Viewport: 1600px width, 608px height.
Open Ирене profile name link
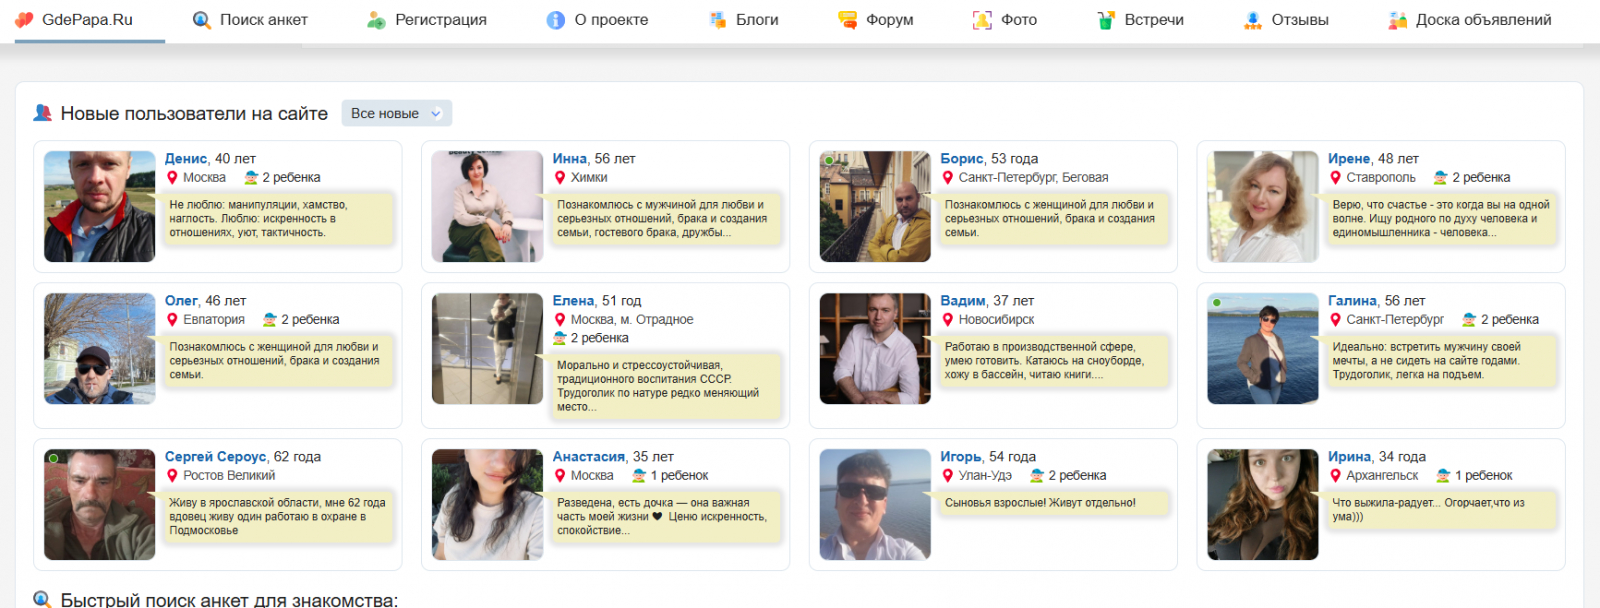1349,159
